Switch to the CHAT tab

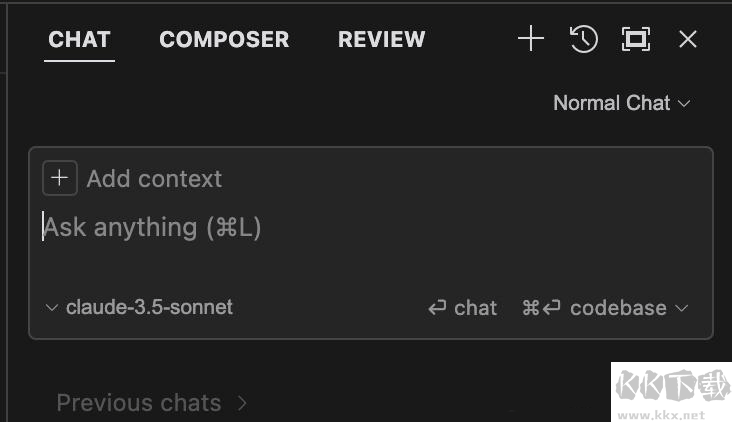(x=79, y=40)
